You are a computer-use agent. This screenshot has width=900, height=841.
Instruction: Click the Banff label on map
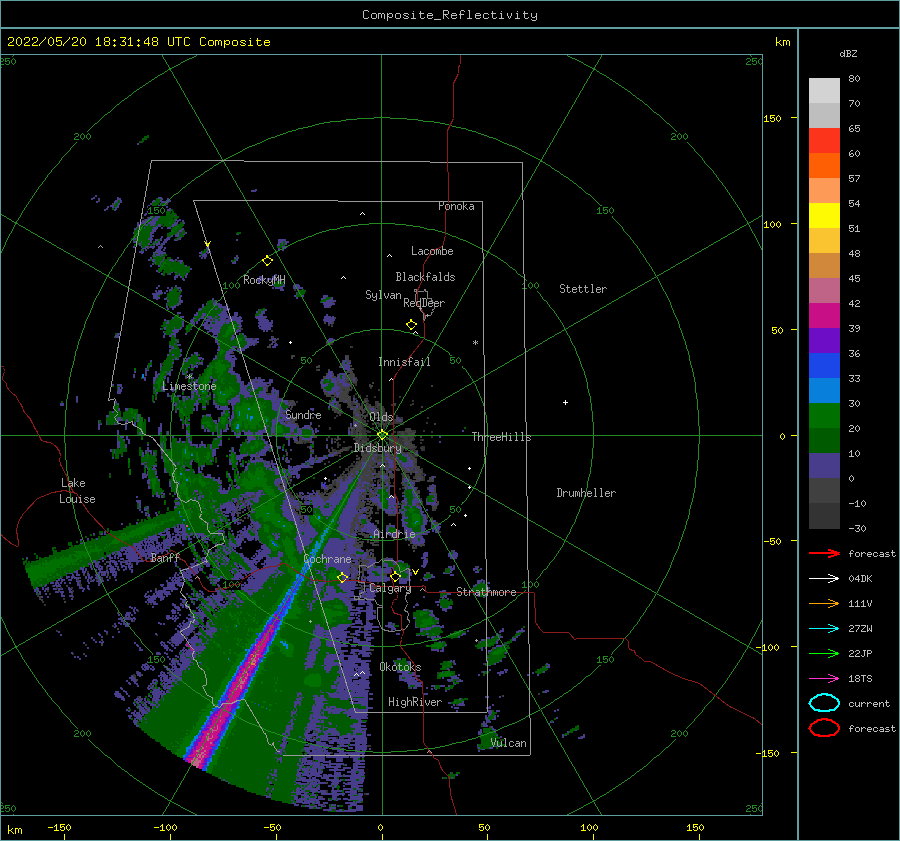(165, 557)
